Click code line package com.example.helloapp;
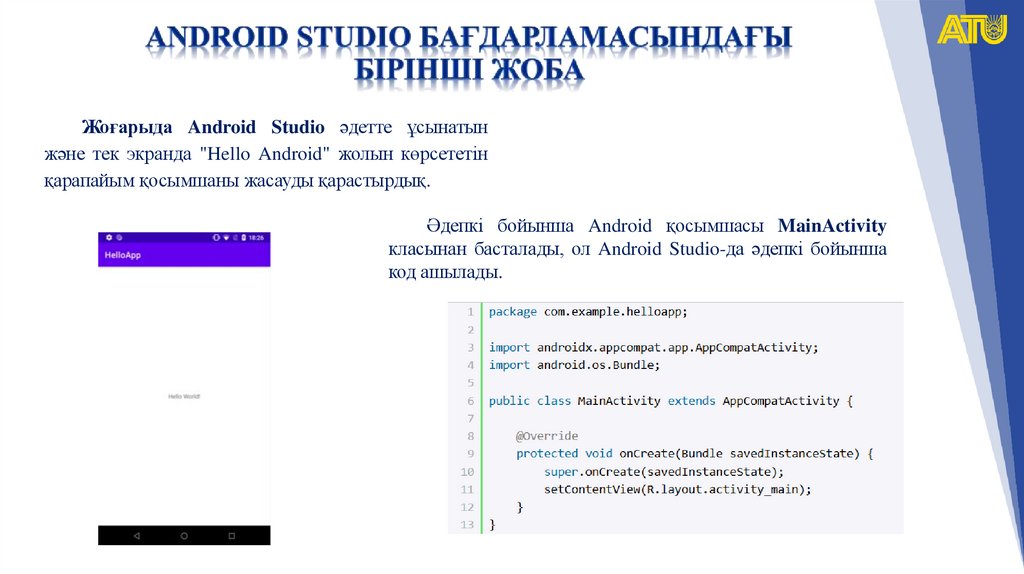 point(588,312)
